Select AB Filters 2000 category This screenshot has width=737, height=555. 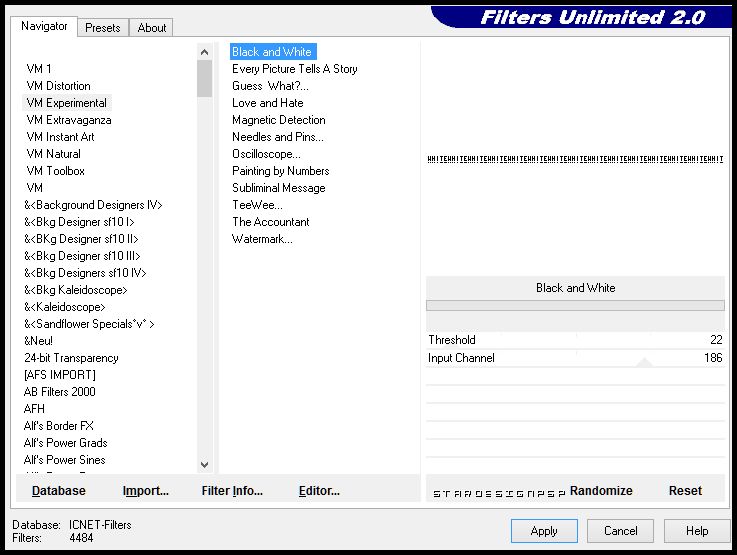[x=60, y=391]
